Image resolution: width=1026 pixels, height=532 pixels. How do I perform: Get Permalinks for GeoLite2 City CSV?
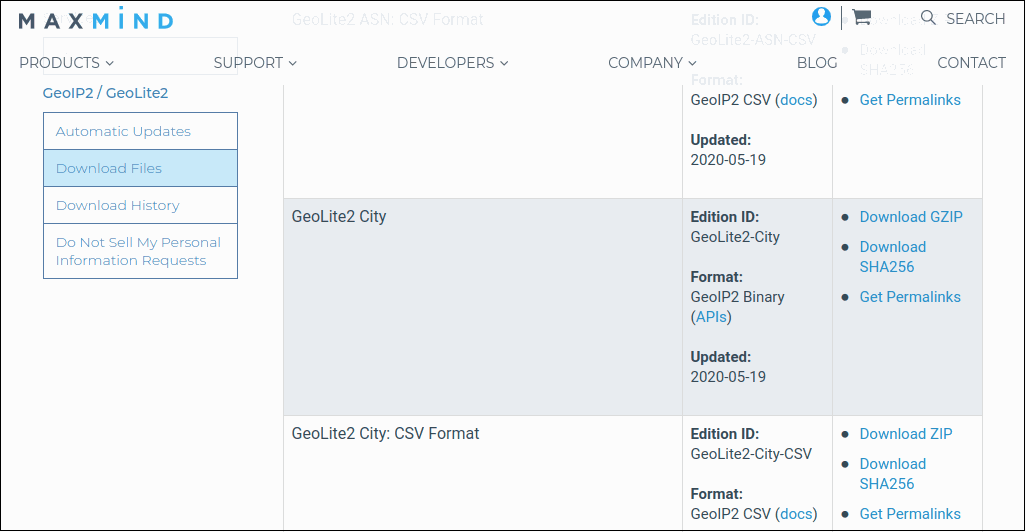(910, 514)
